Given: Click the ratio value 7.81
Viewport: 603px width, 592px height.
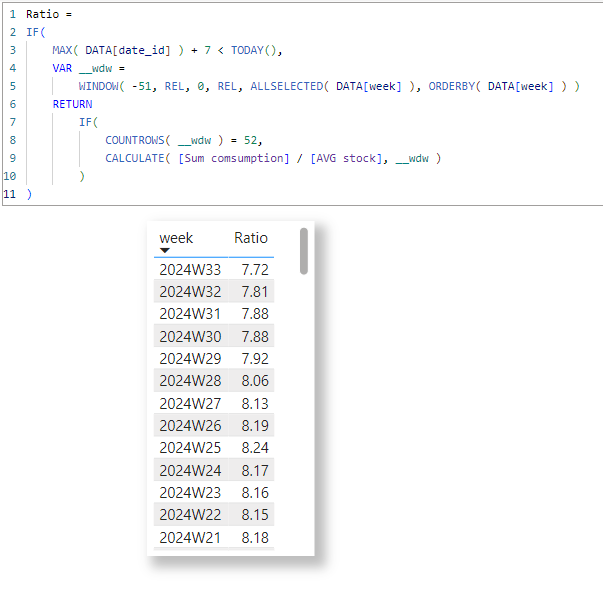Looking at the screenshot, I should (x=255, y=292).
